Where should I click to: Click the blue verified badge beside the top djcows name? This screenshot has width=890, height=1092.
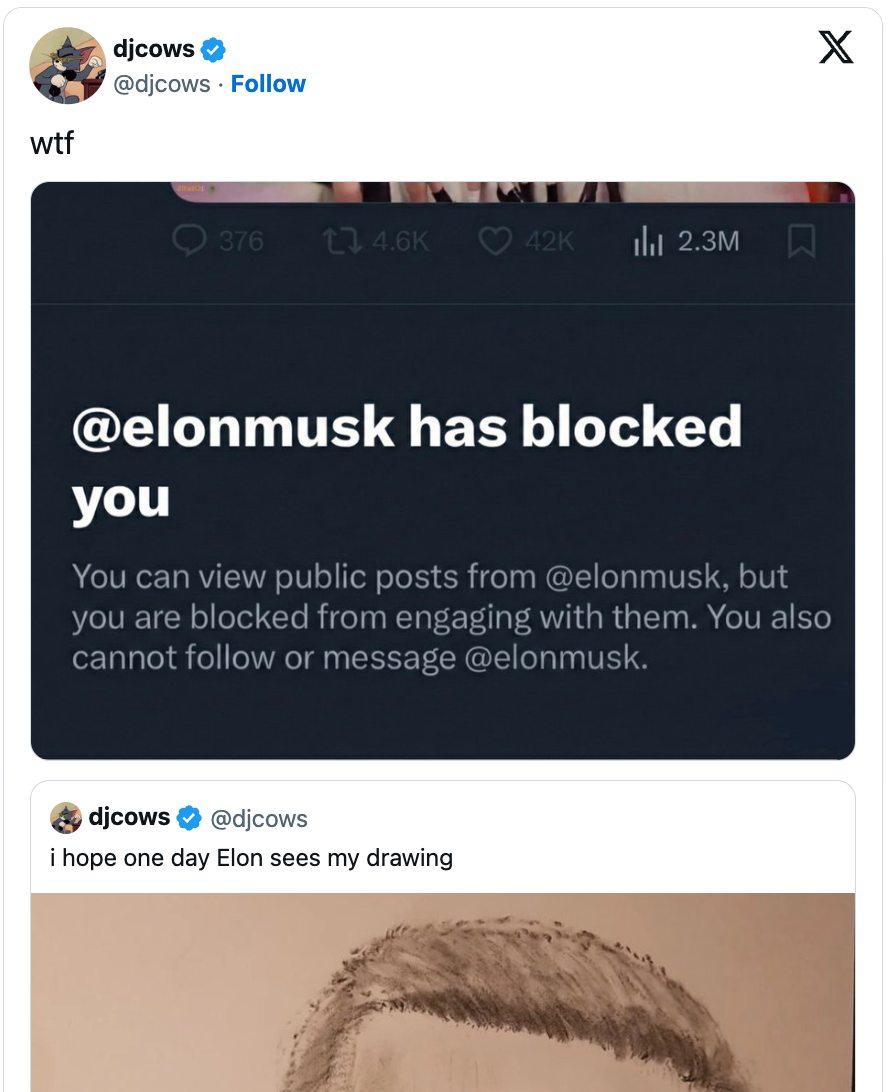(213, 49)
